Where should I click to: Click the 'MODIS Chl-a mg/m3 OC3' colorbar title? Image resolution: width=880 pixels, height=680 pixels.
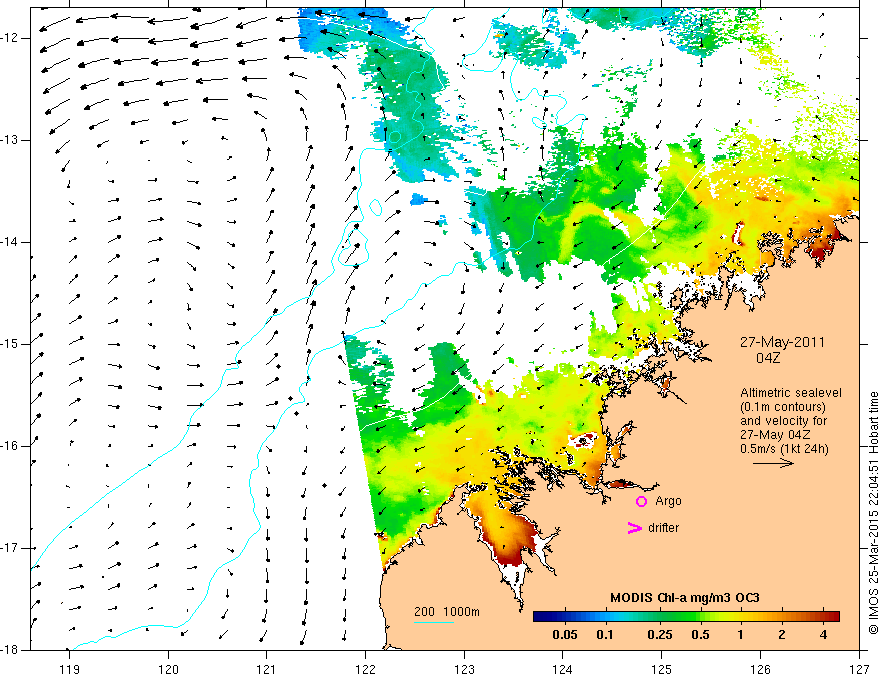(x=685, y=598)
